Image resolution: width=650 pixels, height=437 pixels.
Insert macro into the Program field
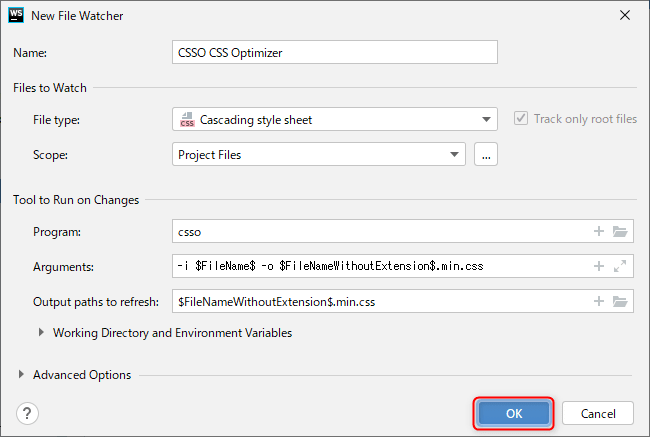pos(599,231)
